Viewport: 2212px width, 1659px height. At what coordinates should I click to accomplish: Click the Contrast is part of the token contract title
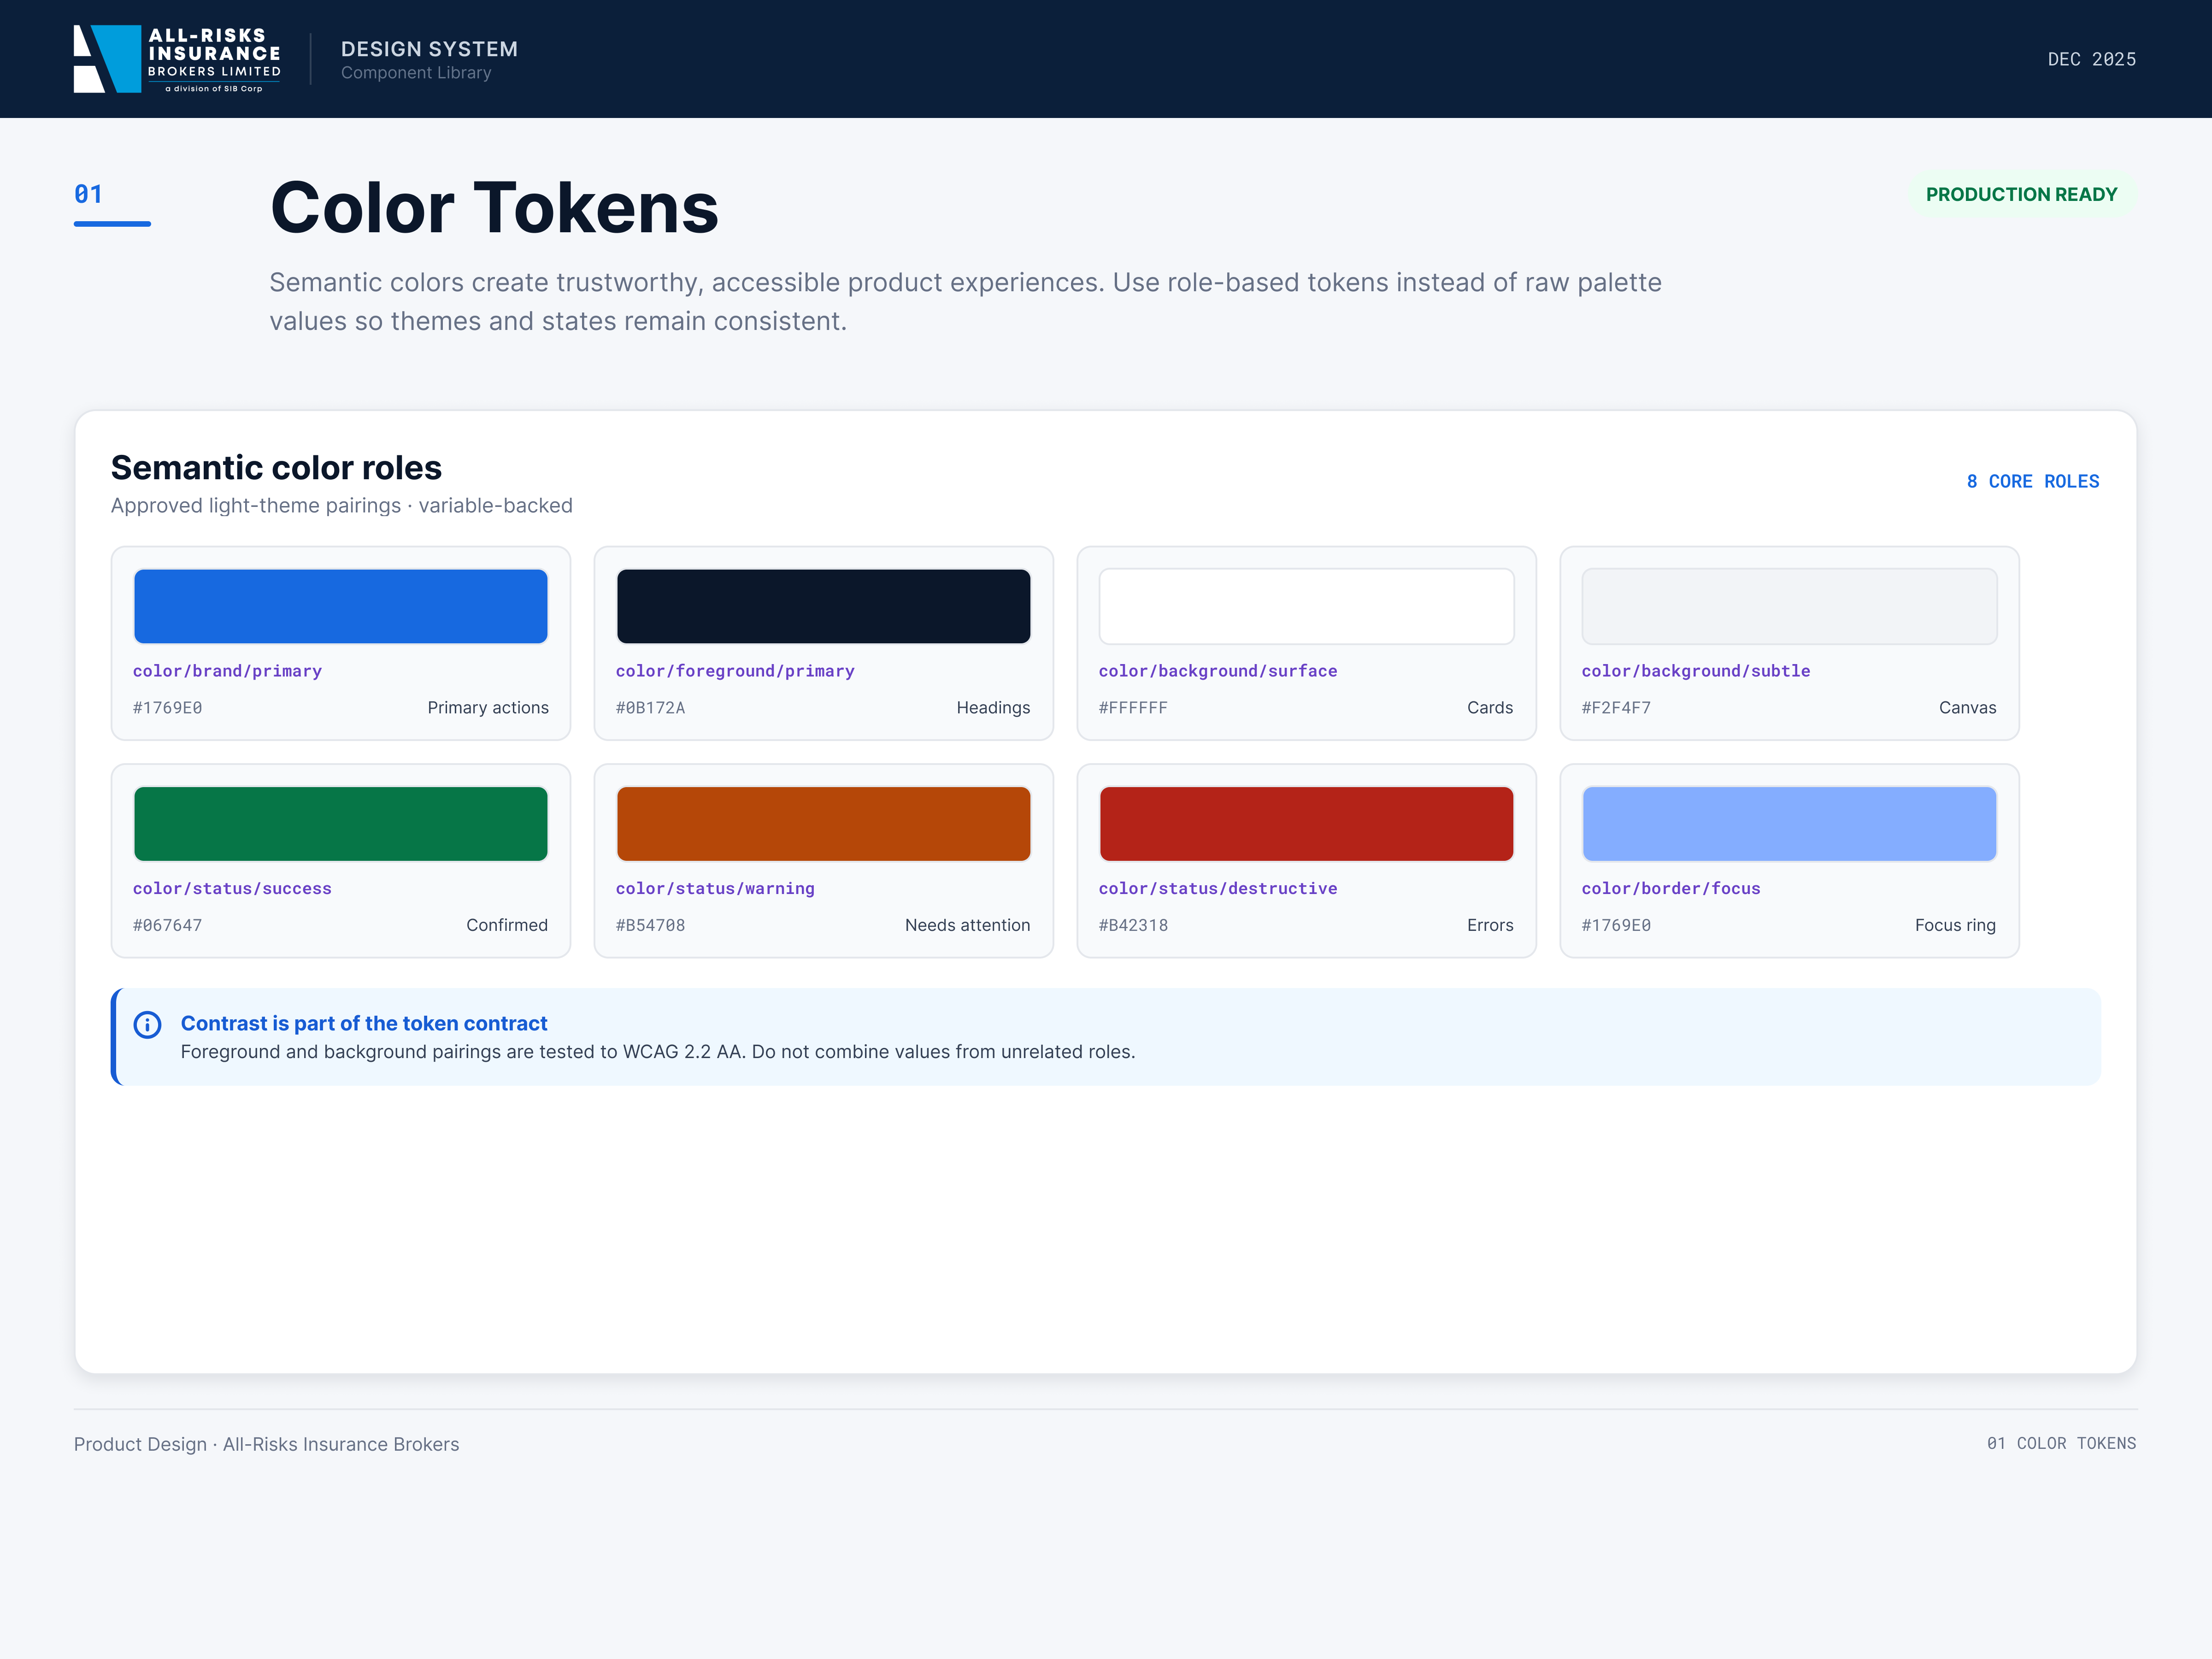tap(364, 1023)
